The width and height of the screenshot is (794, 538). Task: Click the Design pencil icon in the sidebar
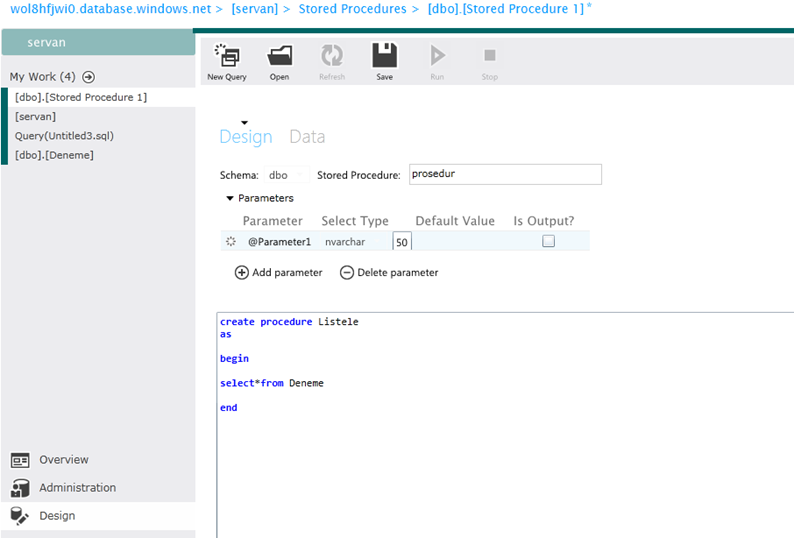tap(20, 516)
